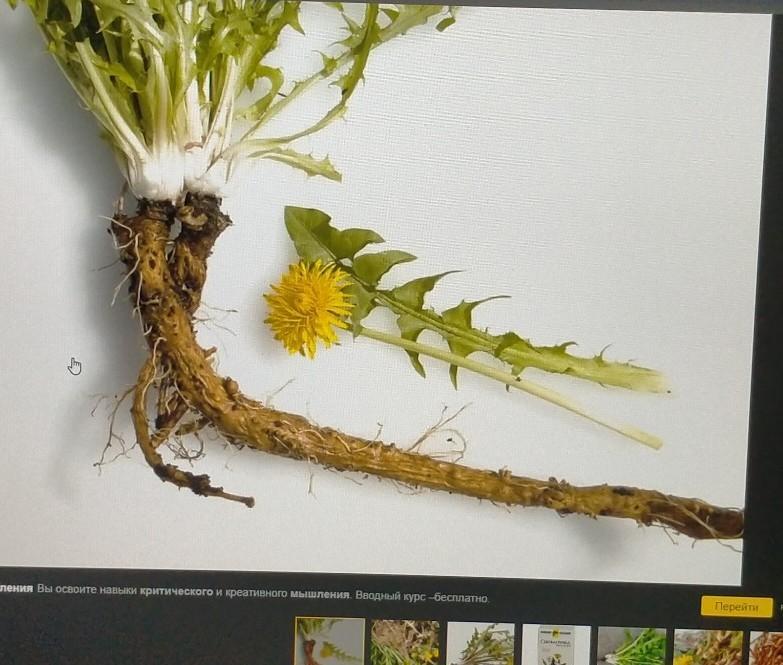Open the last thumbnail with reddish roots
This screenshot has width=783, height=665.
tap(766, 649)
